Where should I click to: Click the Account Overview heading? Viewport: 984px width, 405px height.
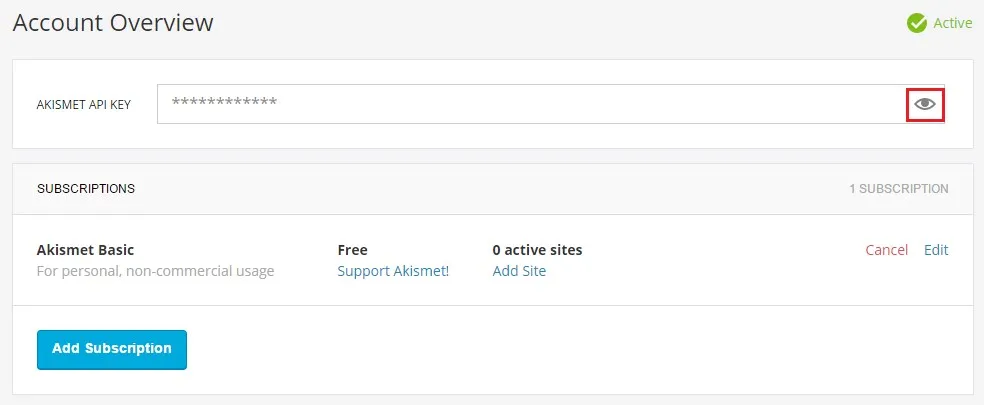click(113, 22)
